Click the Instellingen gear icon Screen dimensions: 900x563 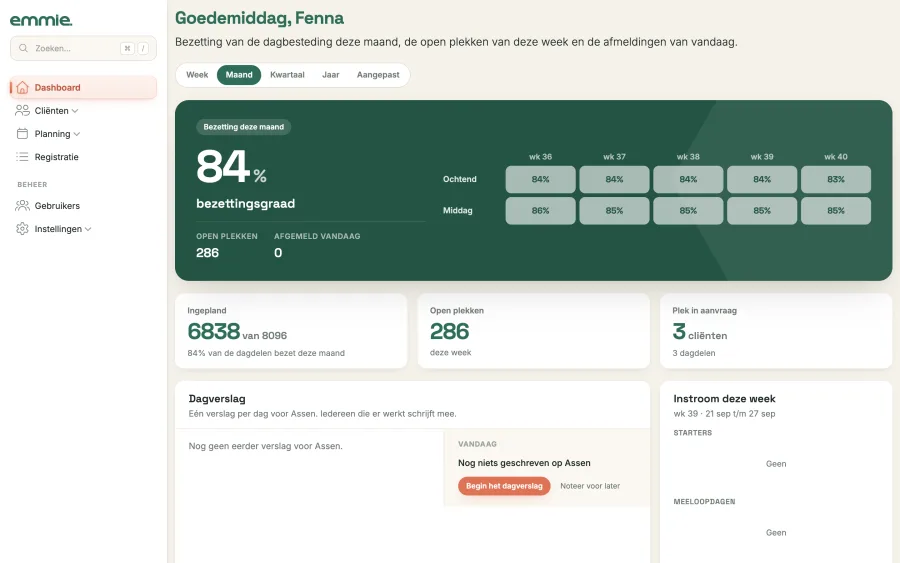(22, 228)
